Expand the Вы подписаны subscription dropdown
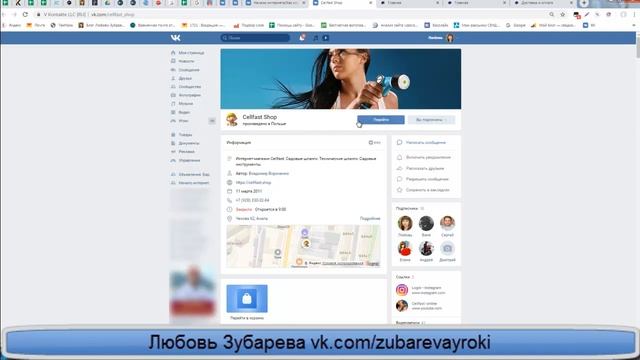 pyautogui.click(x=431, y=120)
